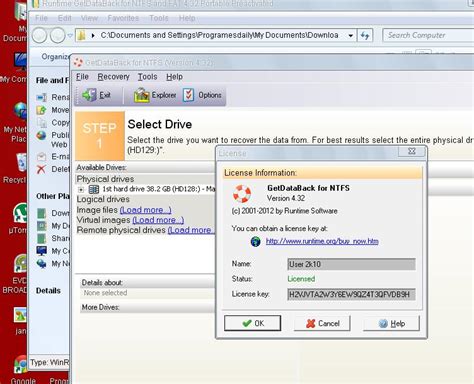Open the My Computer desktop icon
The height and width of the screenshot is (384, 474).
(21, 62)
